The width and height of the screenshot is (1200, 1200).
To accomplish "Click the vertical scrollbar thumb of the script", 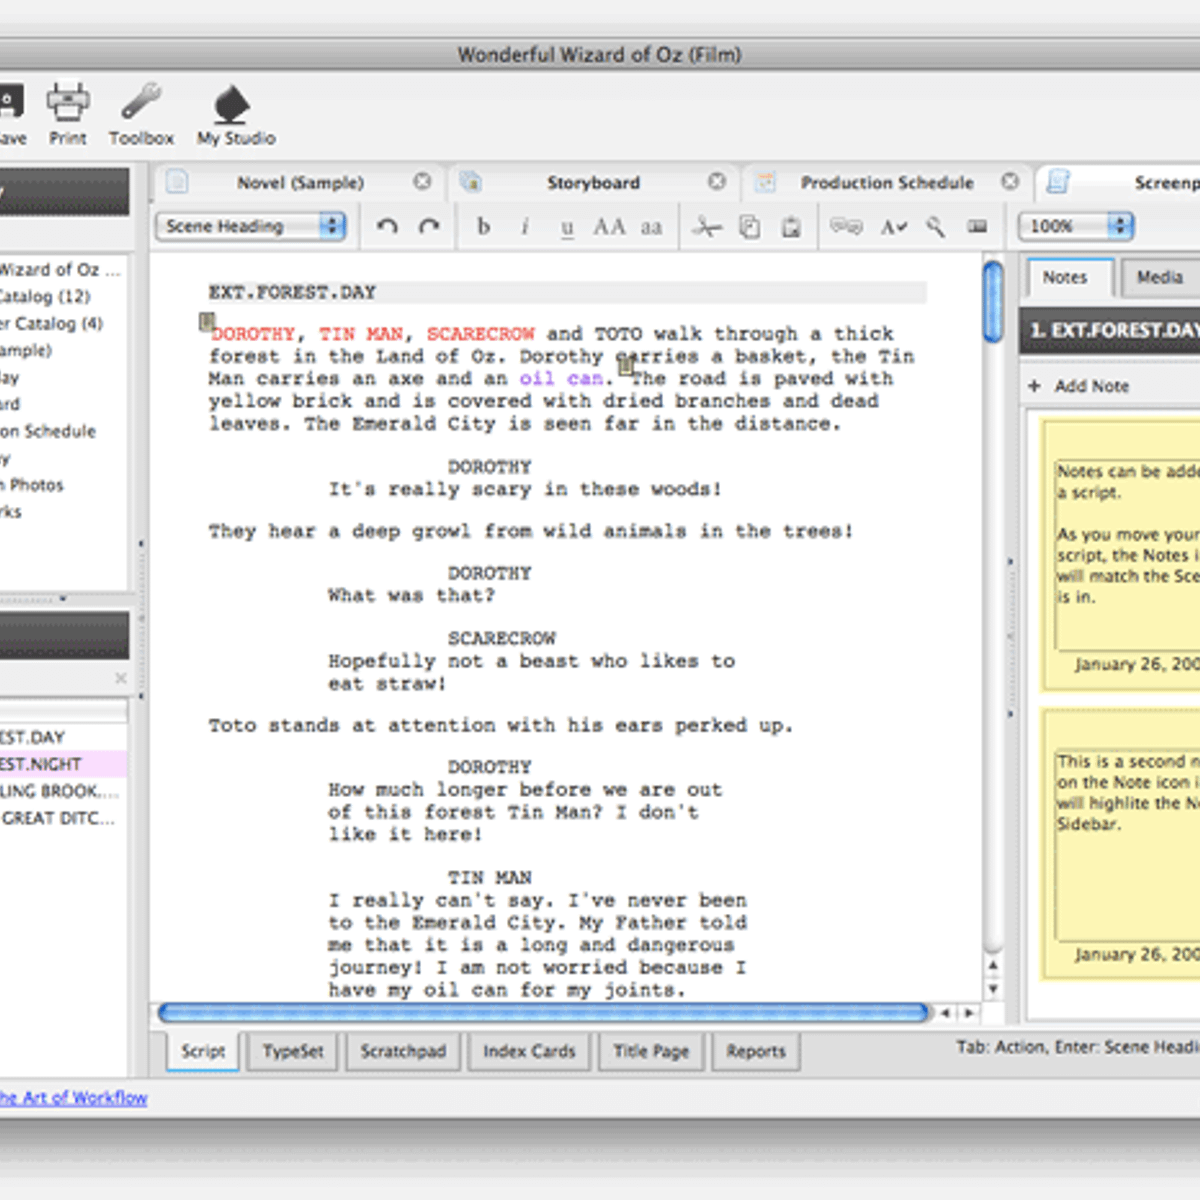I will [x=993, y=301].
